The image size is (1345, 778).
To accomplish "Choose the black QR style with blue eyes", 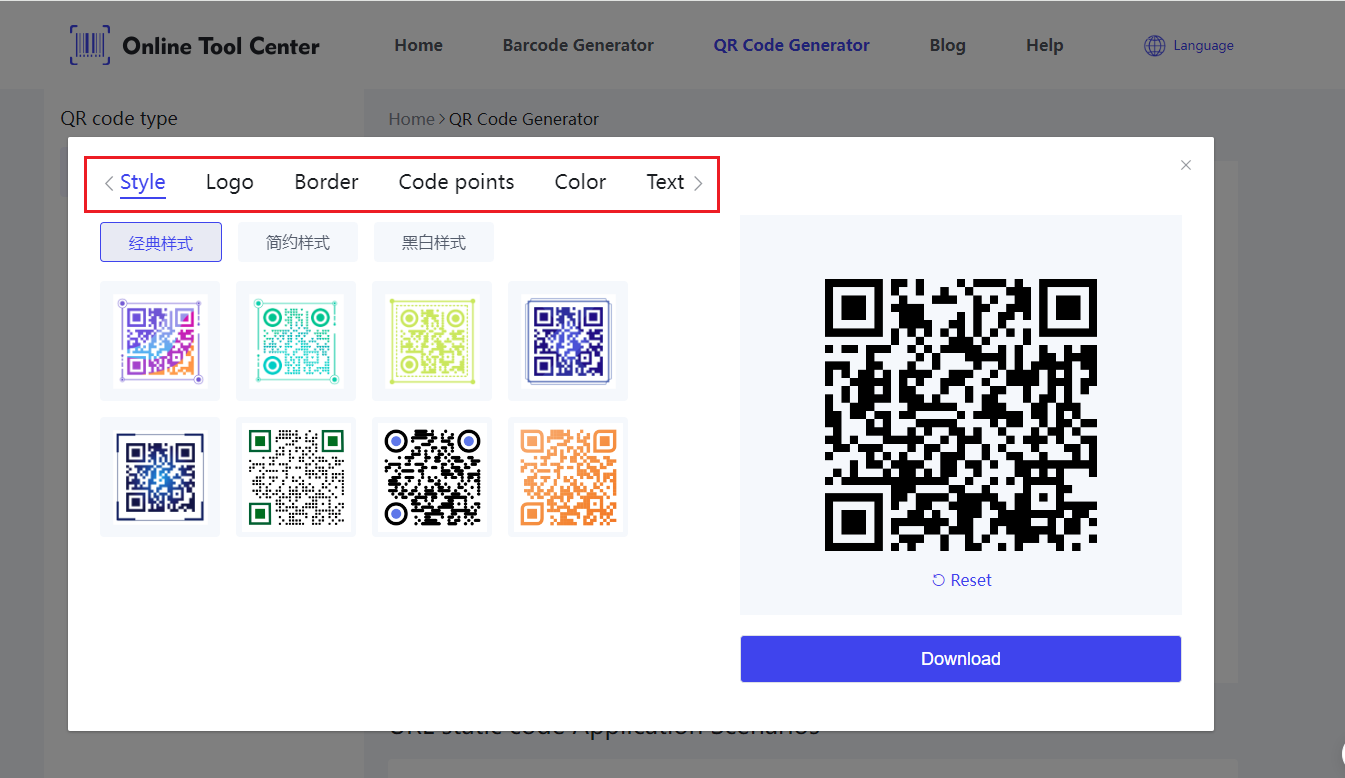I will pos(432,477).
